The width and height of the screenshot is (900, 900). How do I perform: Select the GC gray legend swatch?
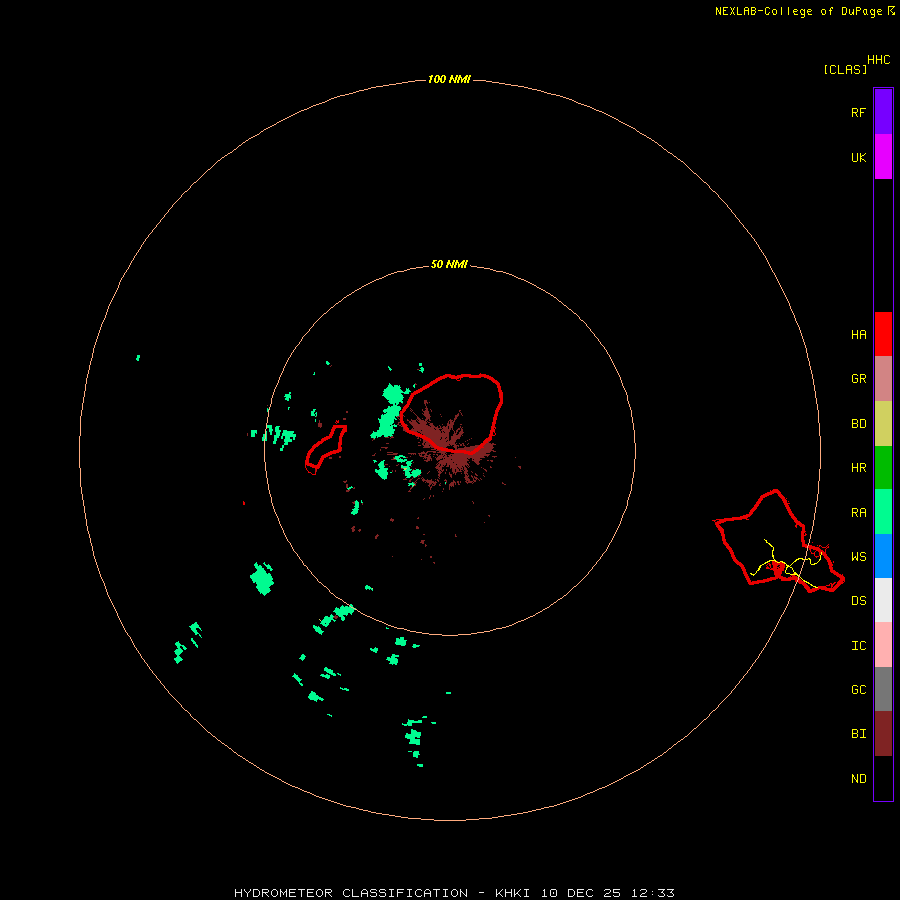(883, 689)
